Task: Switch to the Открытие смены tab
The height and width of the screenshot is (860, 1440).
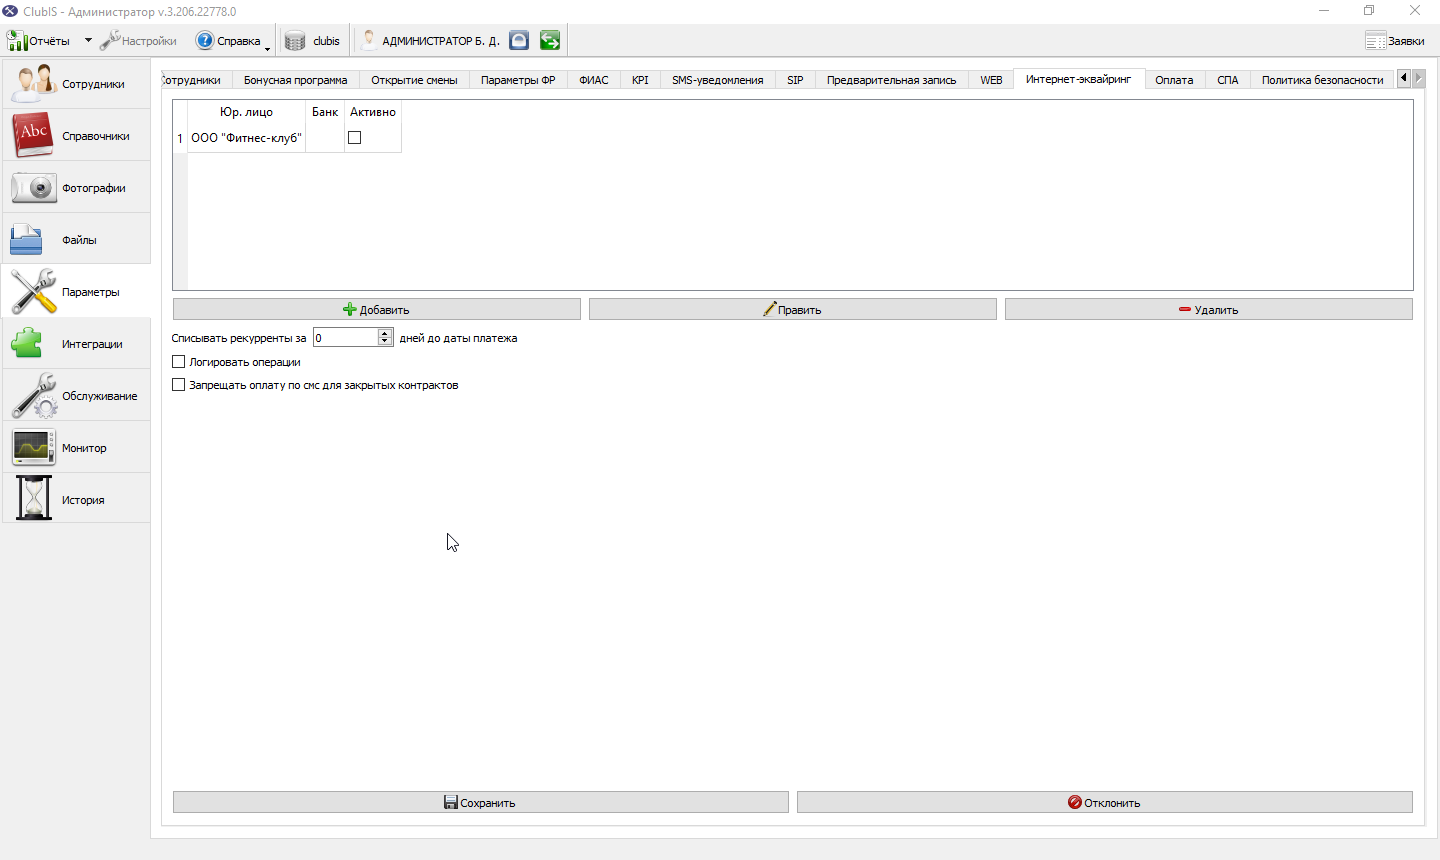Action: pyautogui.click(x=414, y=80)
